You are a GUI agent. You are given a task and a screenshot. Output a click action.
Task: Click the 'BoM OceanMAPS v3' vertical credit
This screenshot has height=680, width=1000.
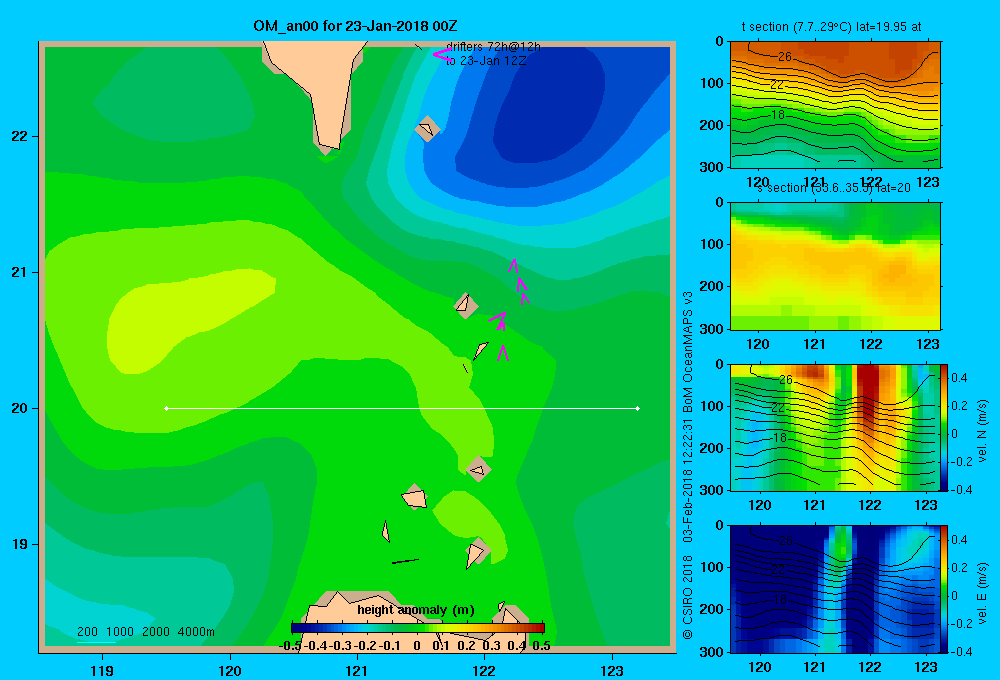point(688,352)
